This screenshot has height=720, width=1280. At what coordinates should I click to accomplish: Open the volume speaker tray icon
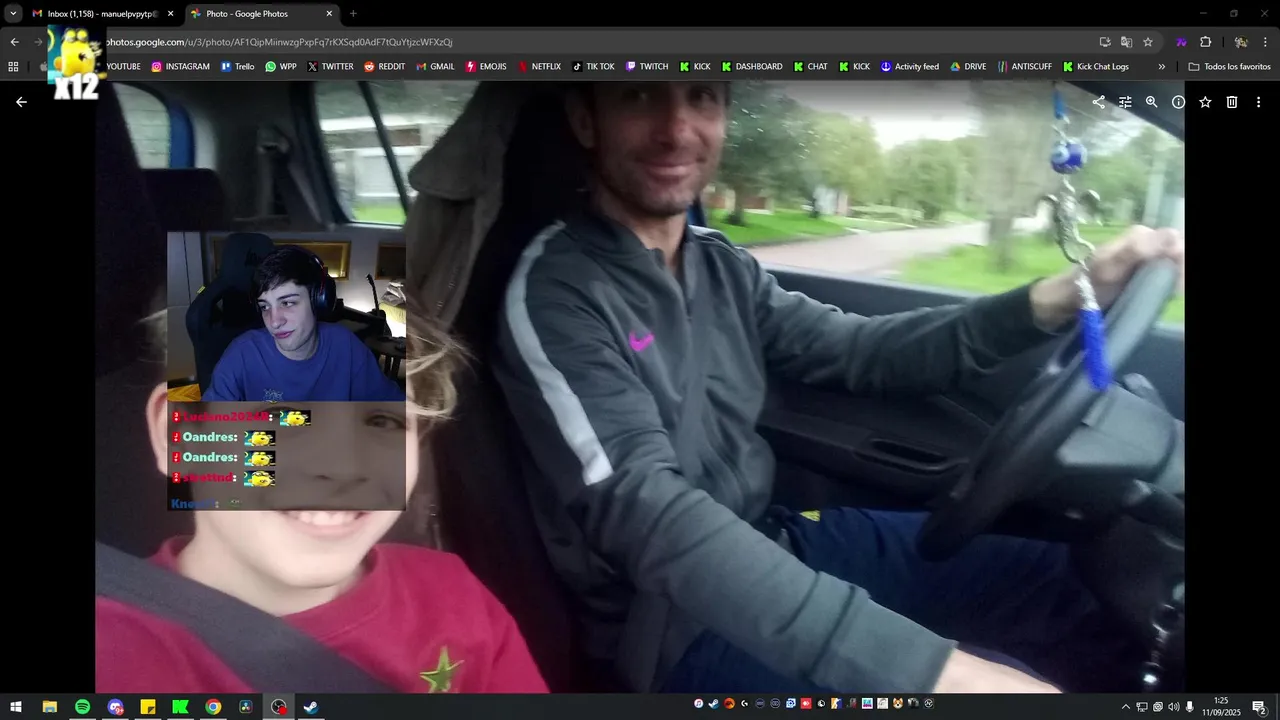tap(1172, 707)
